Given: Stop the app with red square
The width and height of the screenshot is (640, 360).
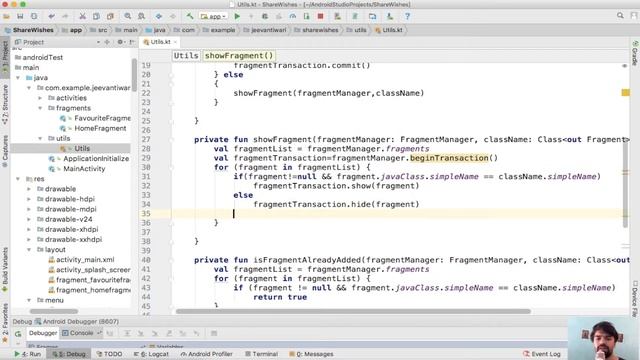Looking at the screenshot, I should tap(320, 16).
